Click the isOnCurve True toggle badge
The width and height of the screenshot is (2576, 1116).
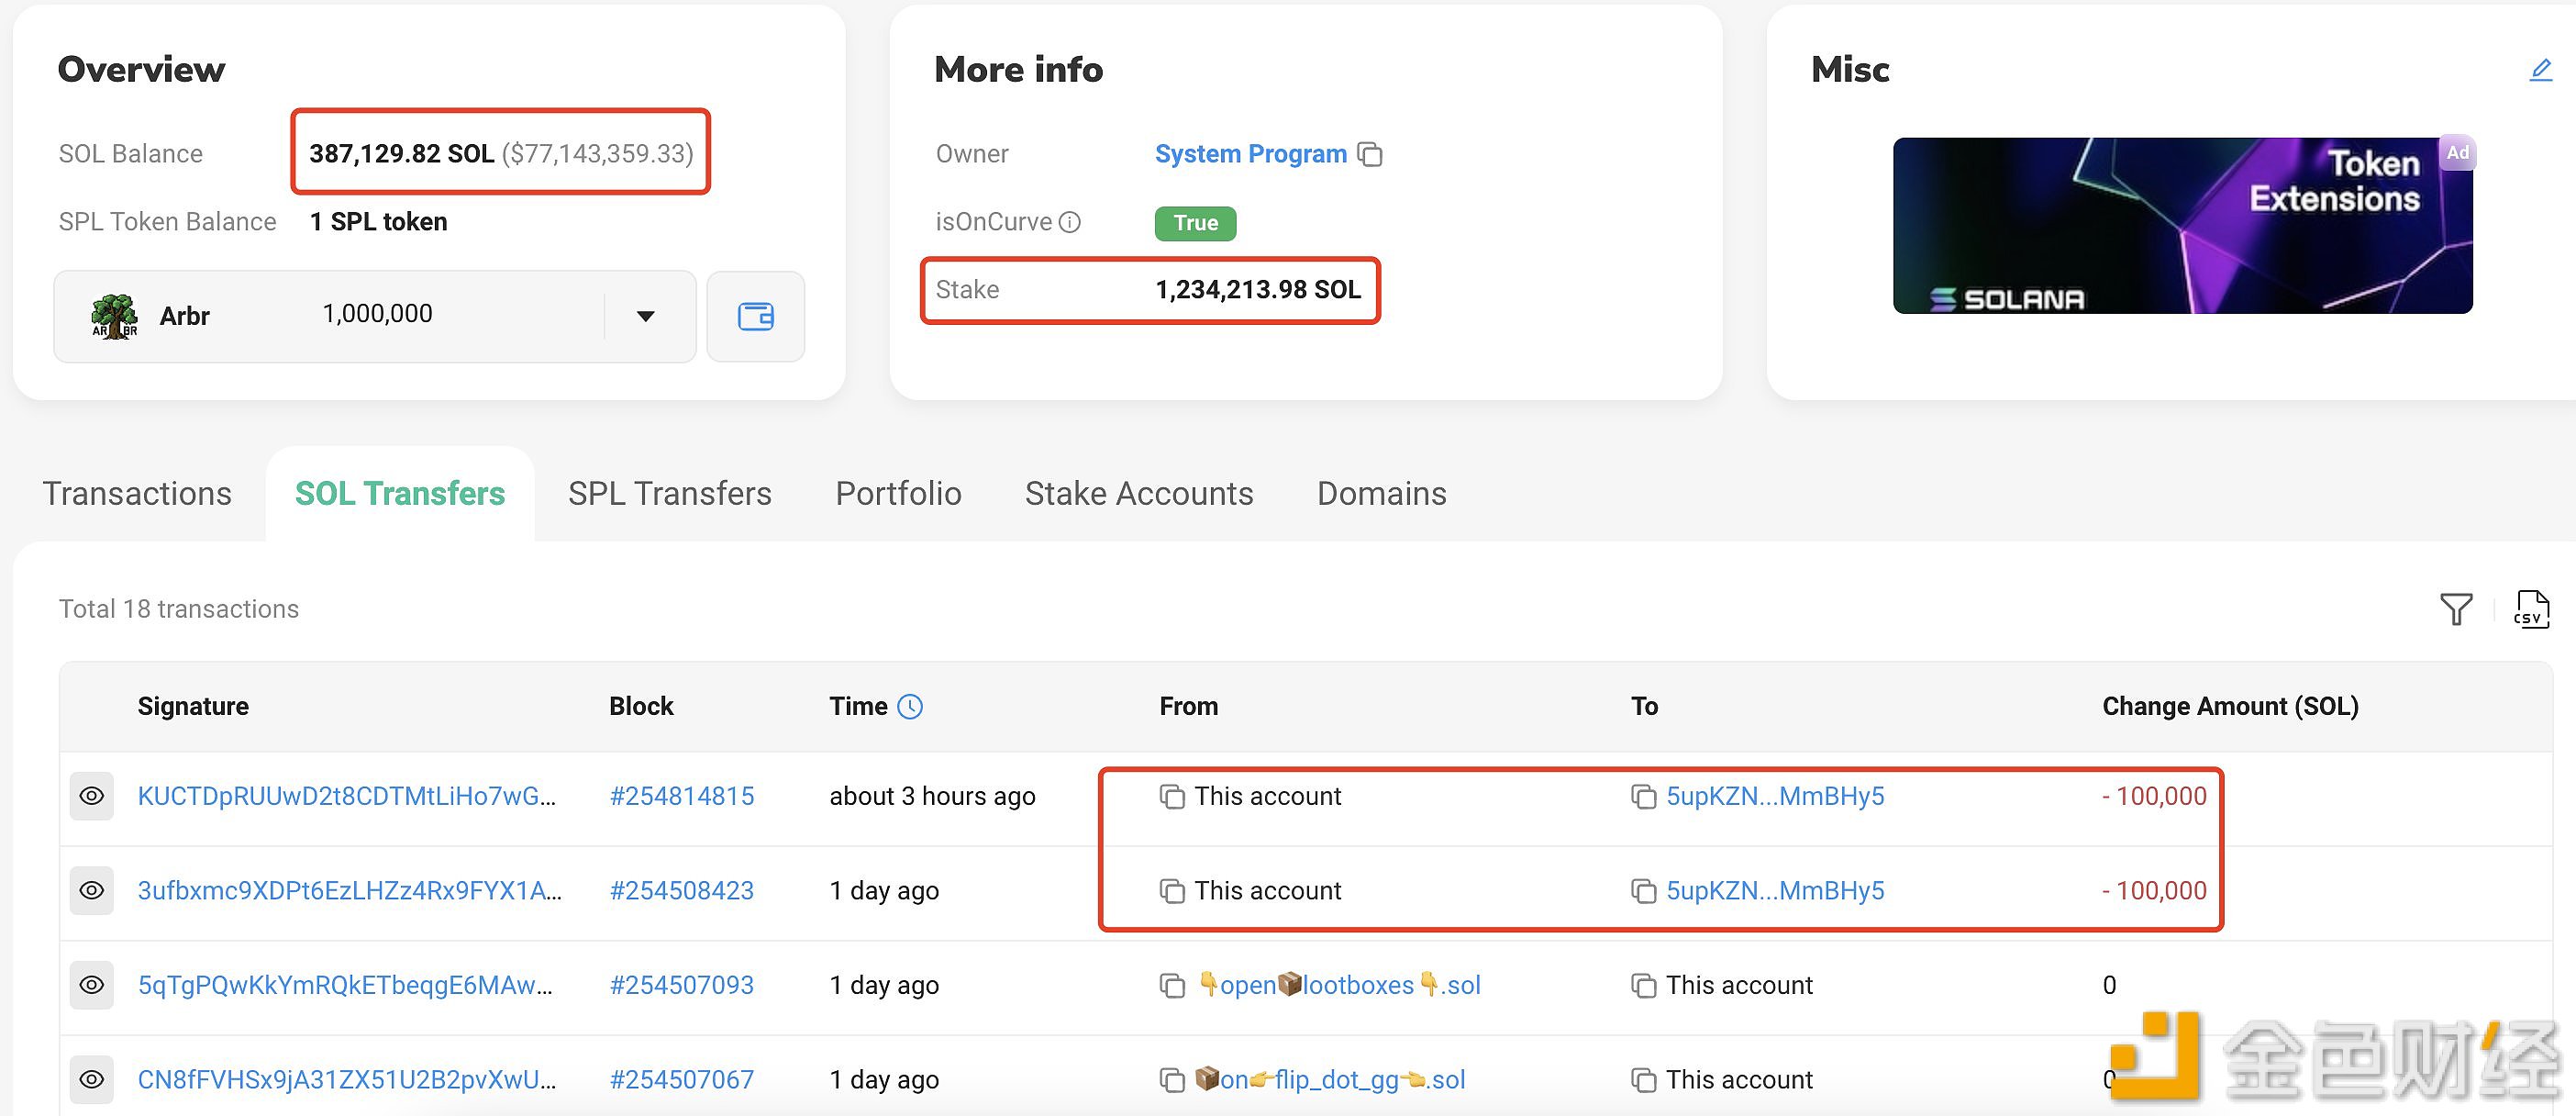pyautogui.click(x=1196, y=220)
